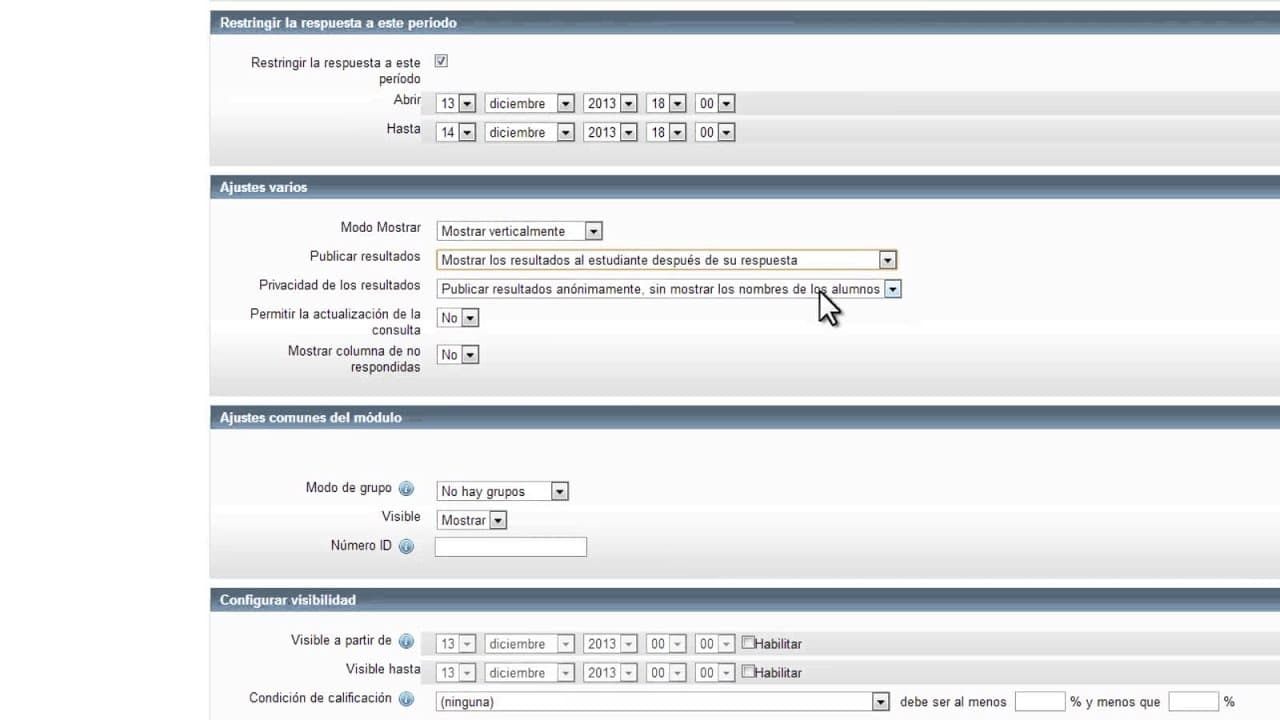Open the Abrir minute dropdown showing 00
Viewport: 1280px width, 720px height.
[715, 103]
